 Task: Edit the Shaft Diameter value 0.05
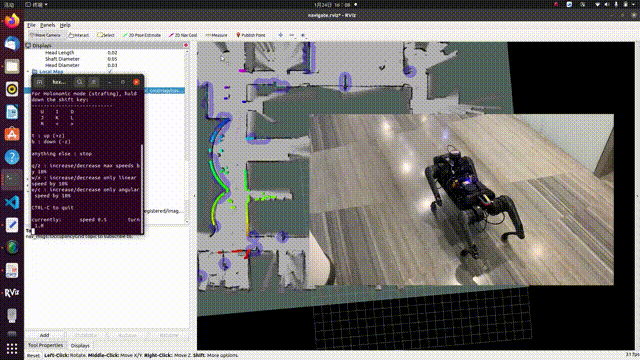(112, 59)
